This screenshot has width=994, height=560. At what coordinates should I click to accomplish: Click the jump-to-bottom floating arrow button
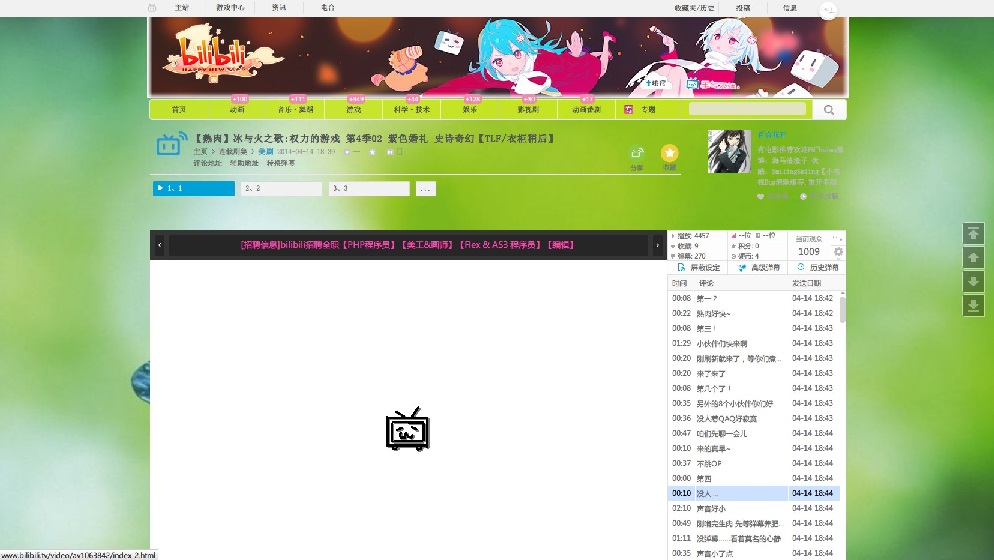tap(973, 306)
